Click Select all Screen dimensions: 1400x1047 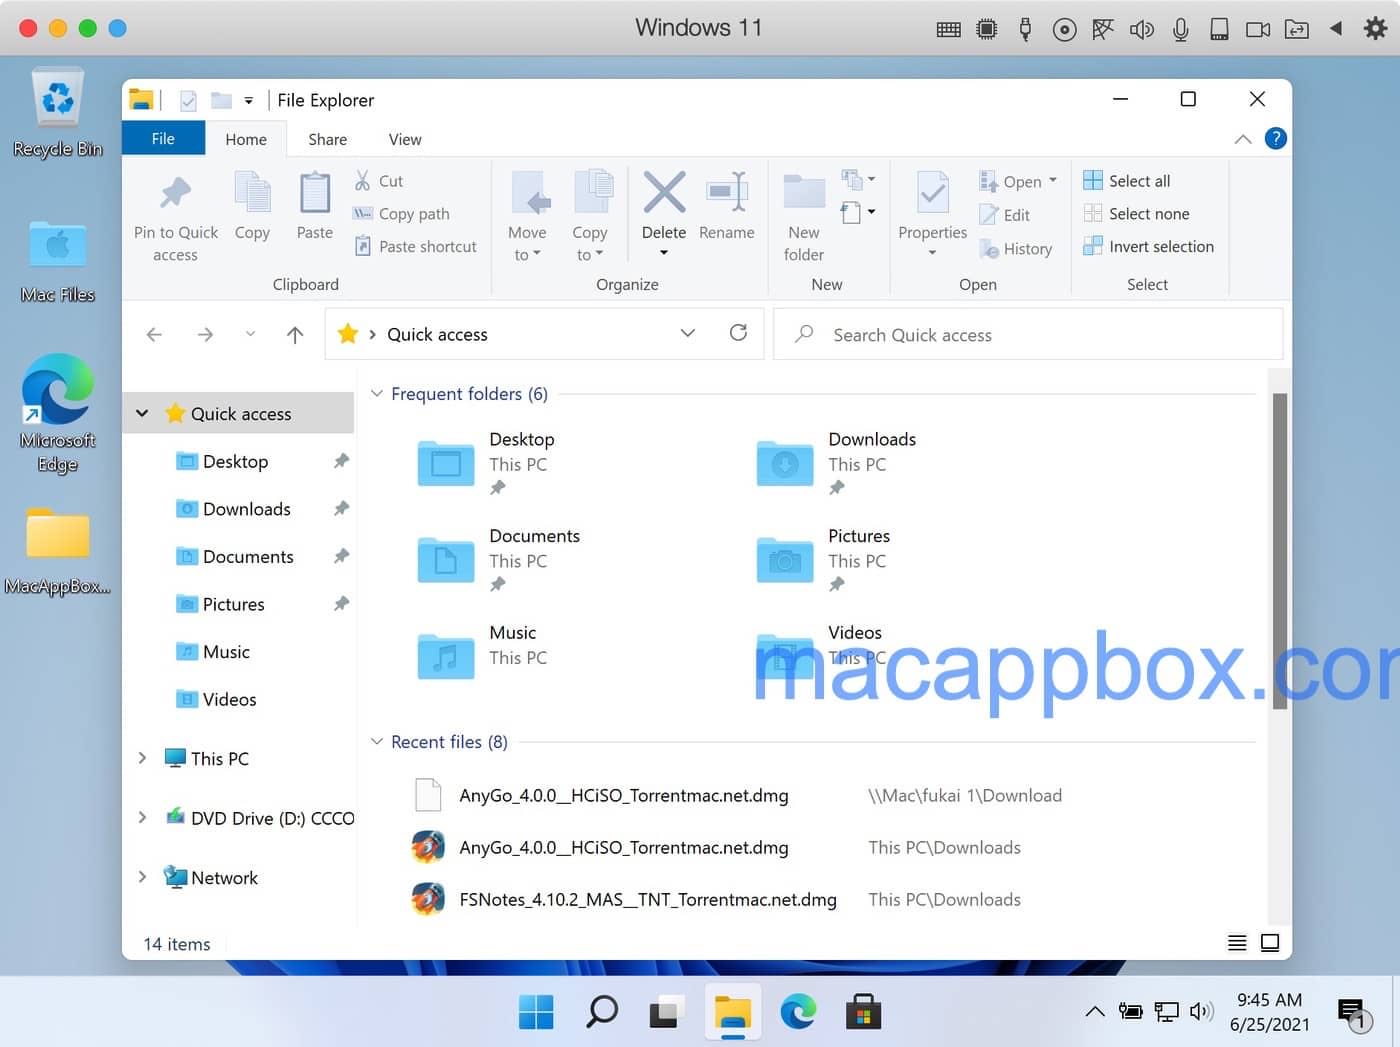pos(1127,181)
